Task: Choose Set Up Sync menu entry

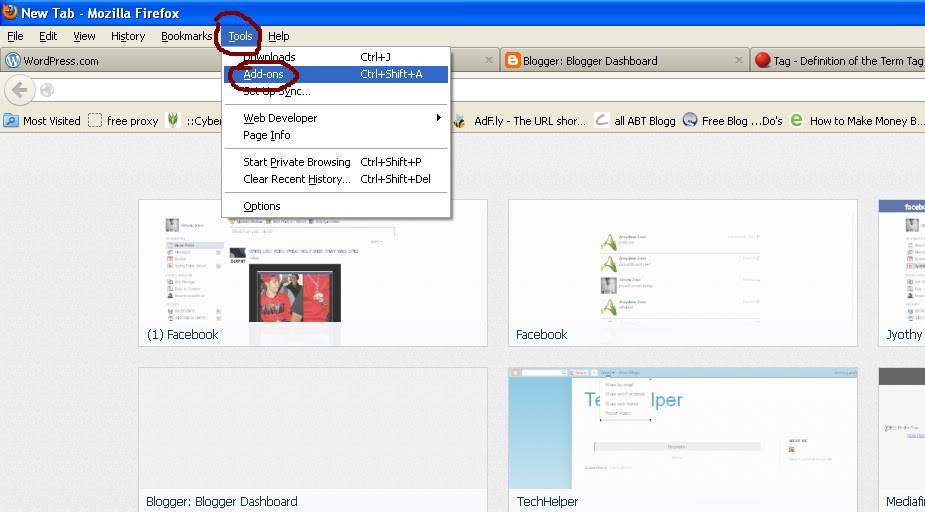Action: pos(336,91)
